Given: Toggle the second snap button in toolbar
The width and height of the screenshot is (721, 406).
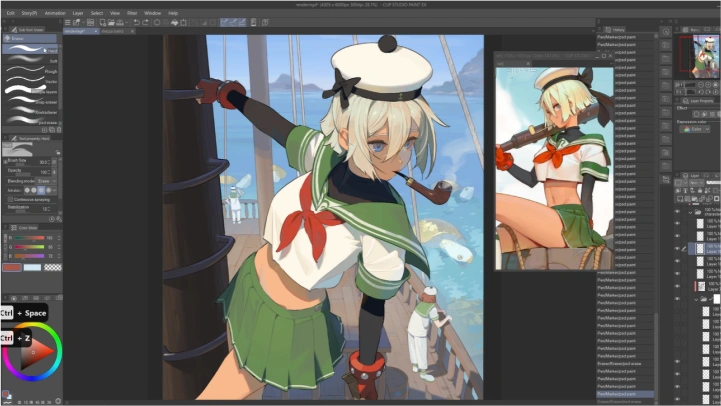Looking at the screenshot, I should point(233,22).
